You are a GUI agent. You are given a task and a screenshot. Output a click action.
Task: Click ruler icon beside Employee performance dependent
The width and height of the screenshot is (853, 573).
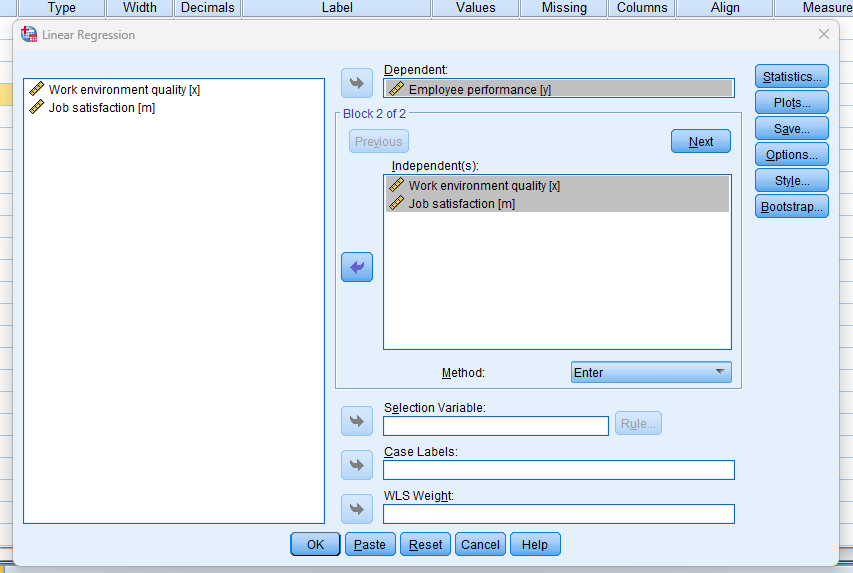click(397, 89)
